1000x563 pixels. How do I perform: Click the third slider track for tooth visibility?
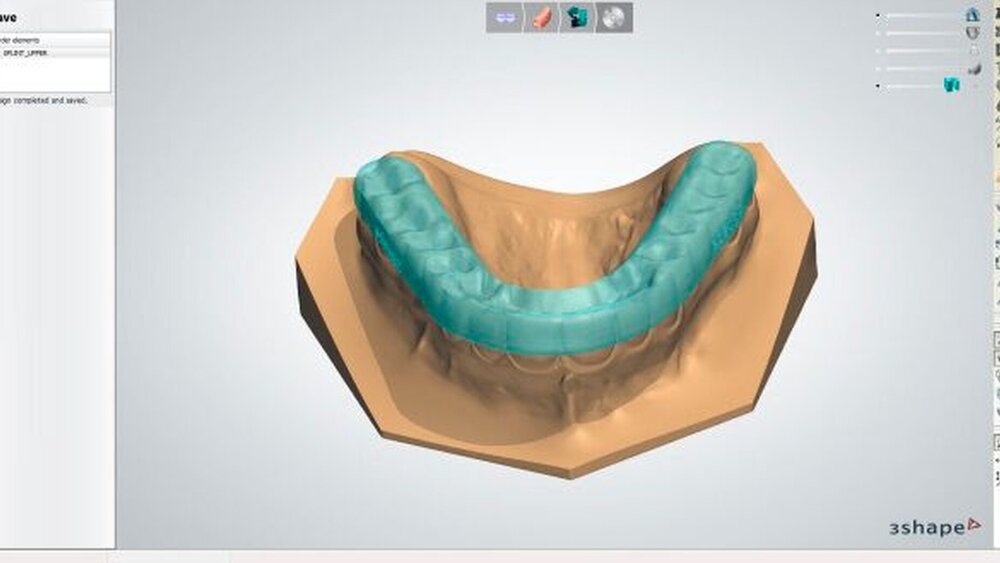pos(920,50)
